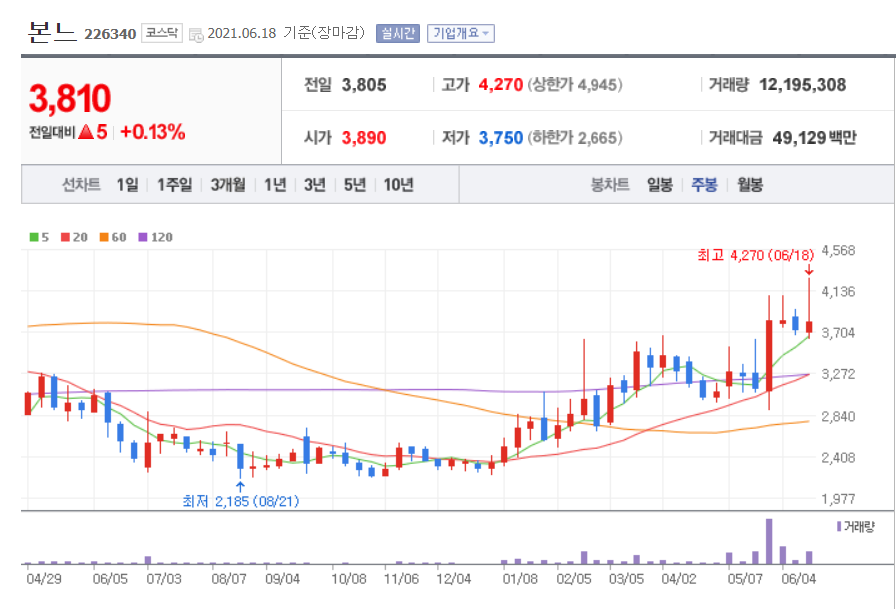Click the 전일 value 3,805

[364, 85]
